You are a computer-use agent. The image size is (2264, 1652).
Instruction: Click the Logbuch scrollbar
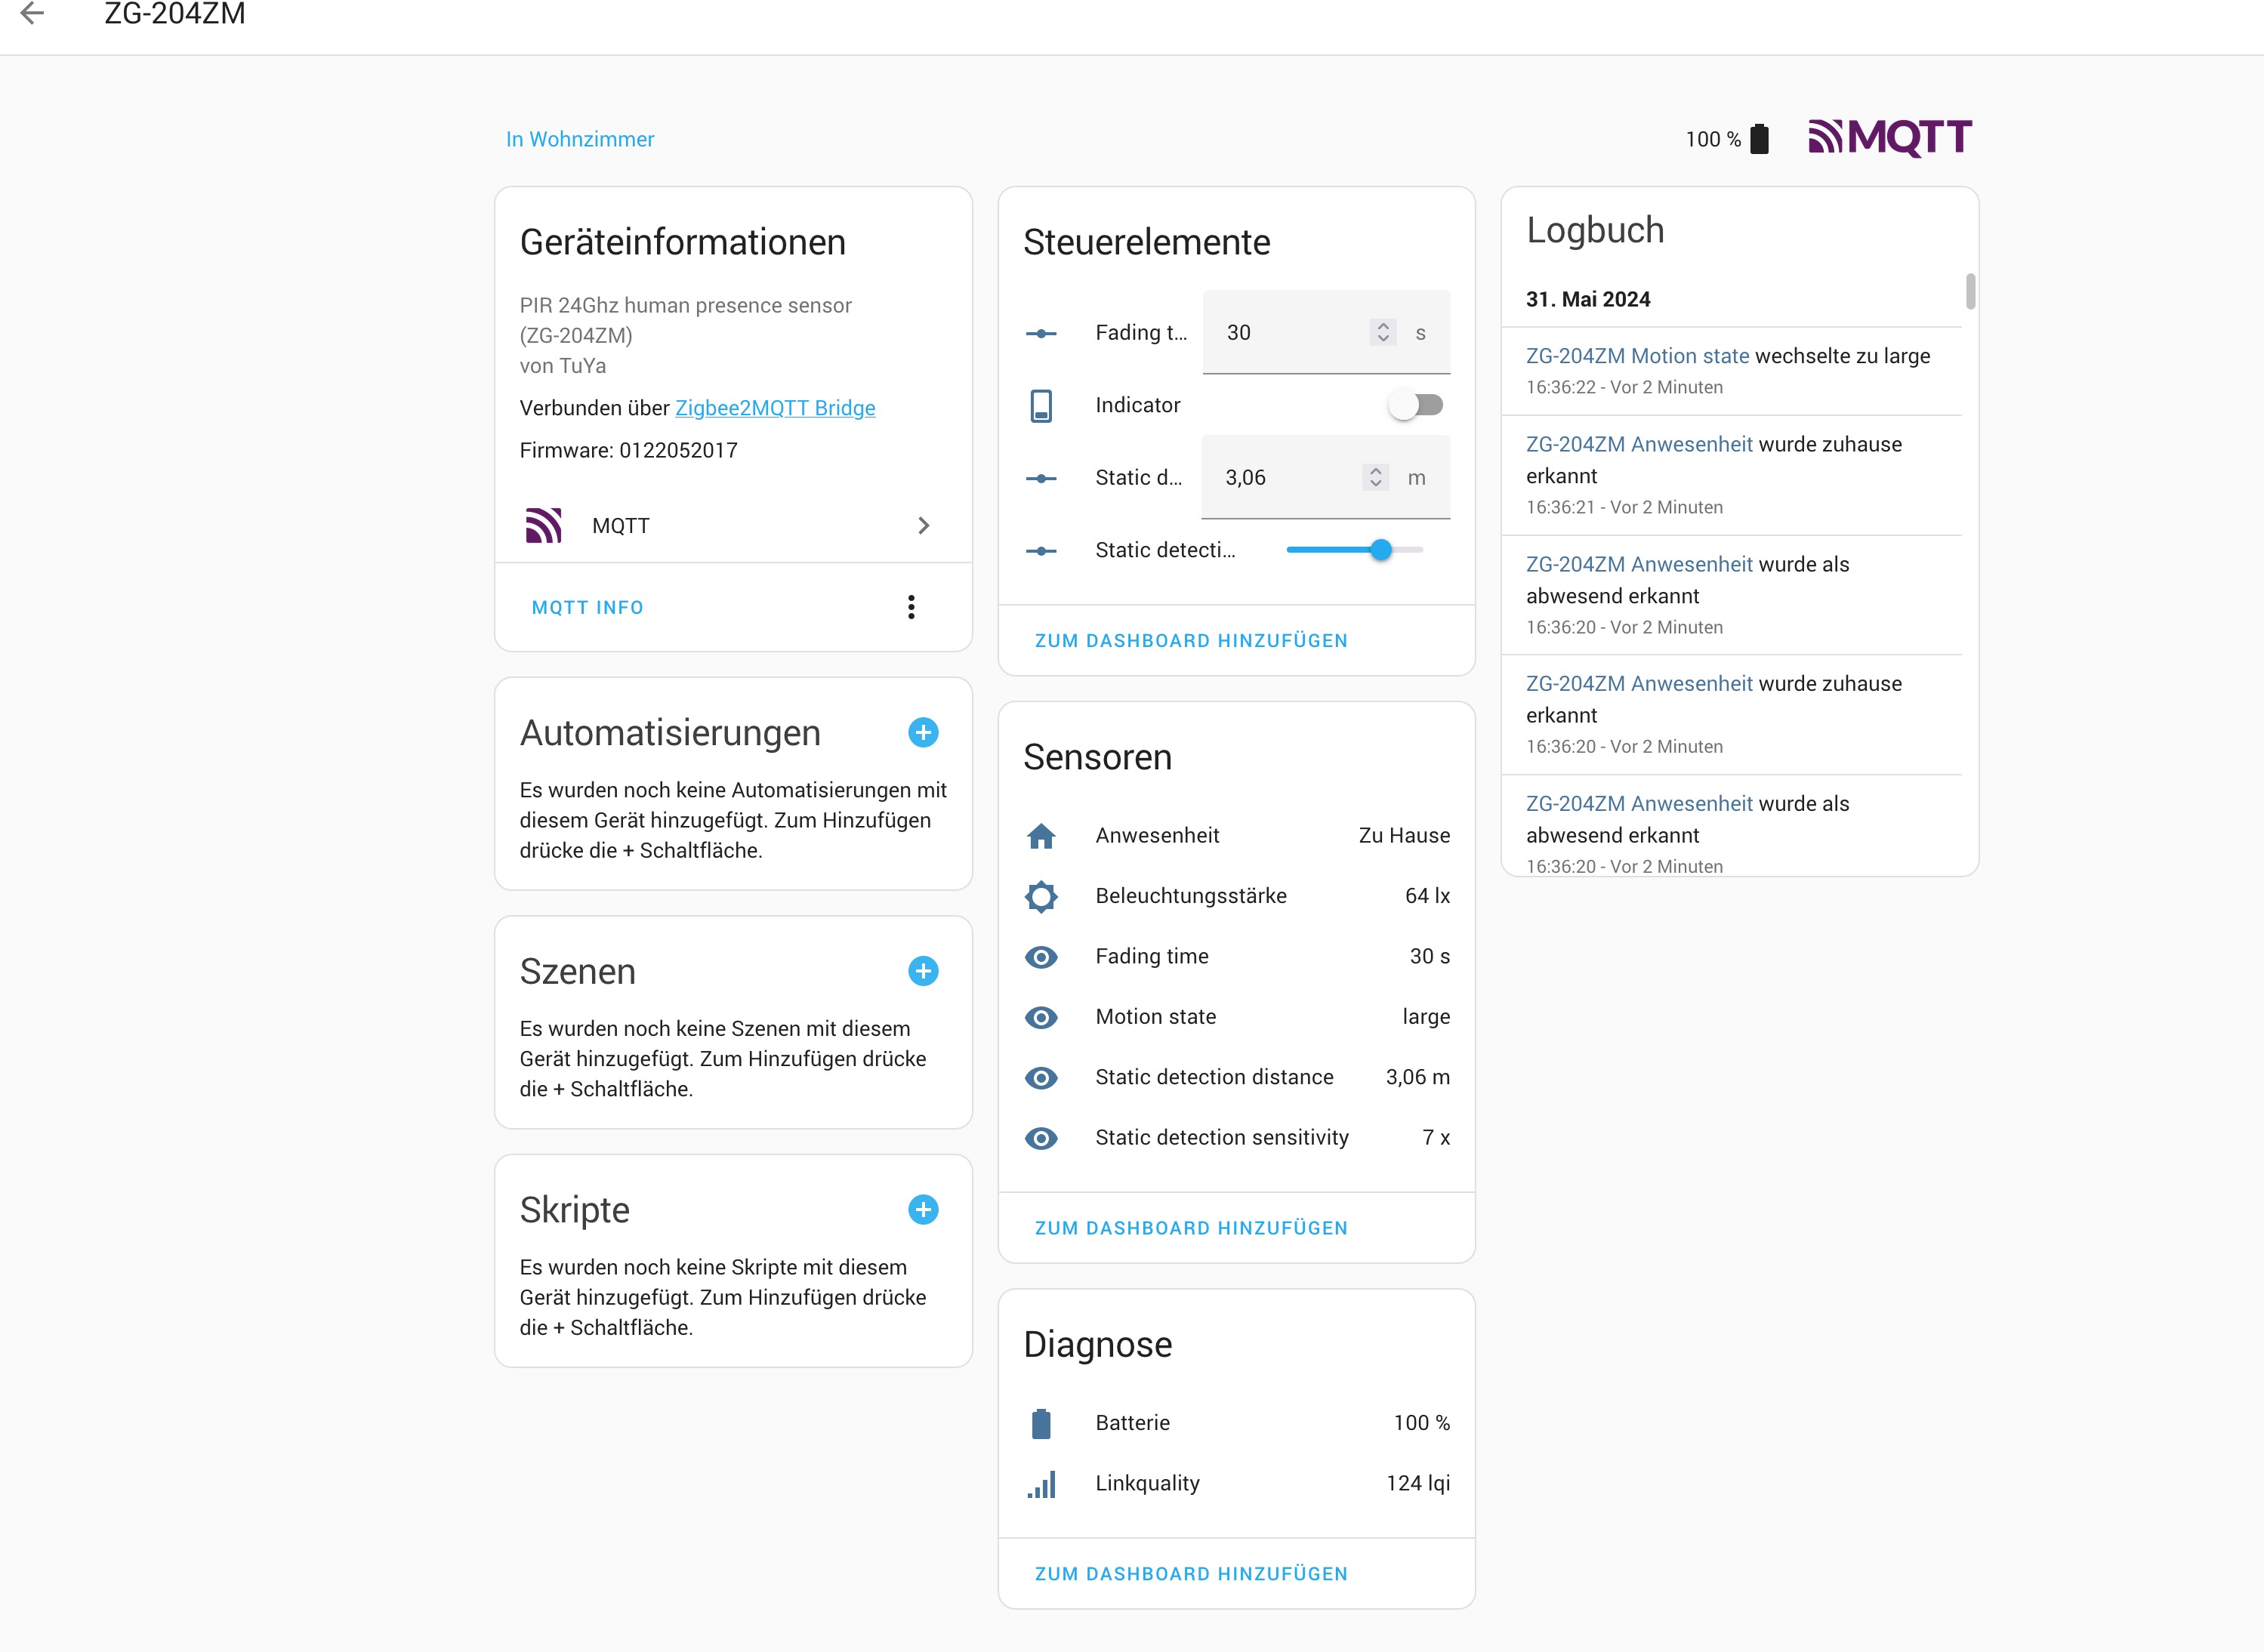1969,292
